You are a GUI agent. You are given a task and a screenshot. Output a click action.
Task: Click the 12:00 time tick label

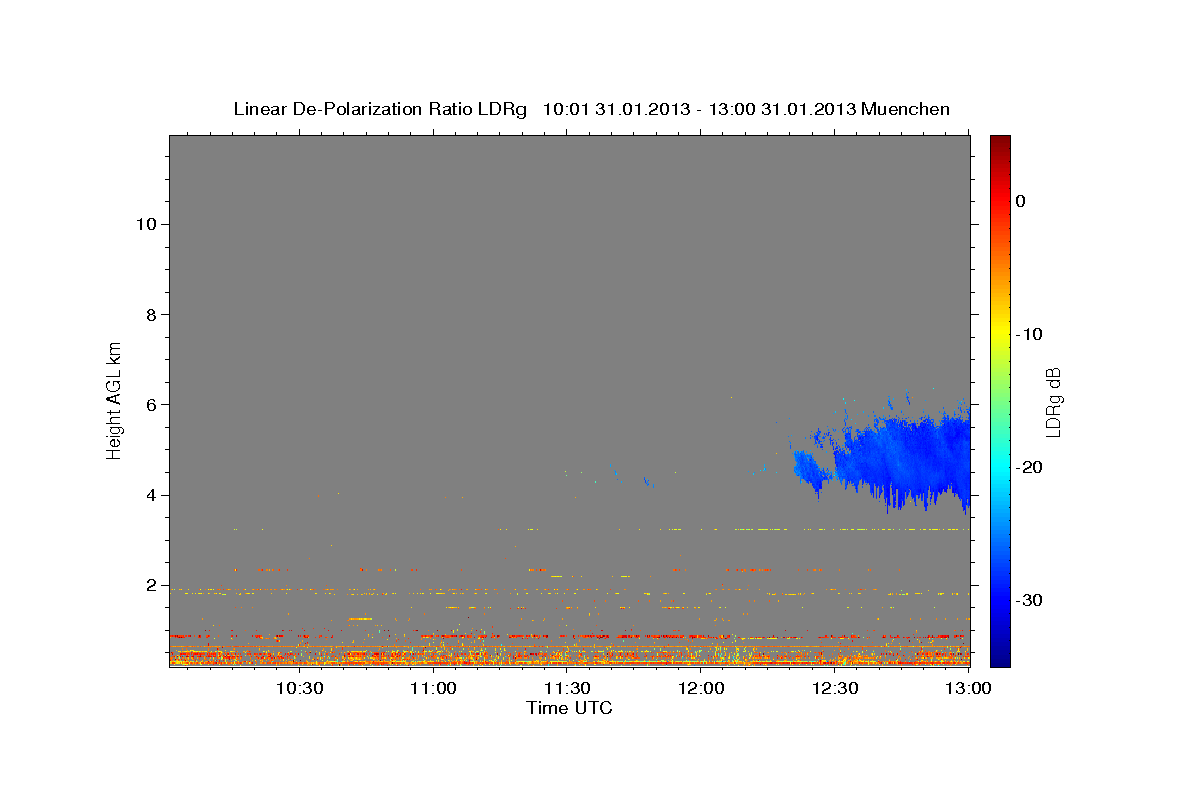[701, 688]
